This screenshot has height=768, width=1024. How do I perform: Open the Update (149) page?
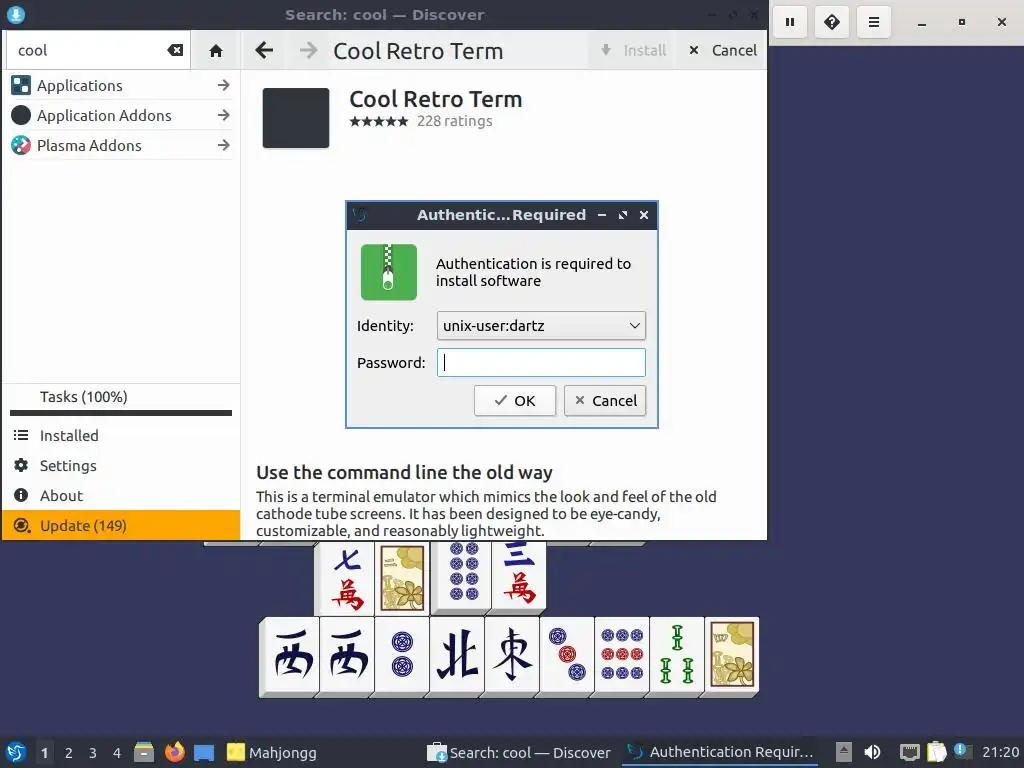(121, 526)
